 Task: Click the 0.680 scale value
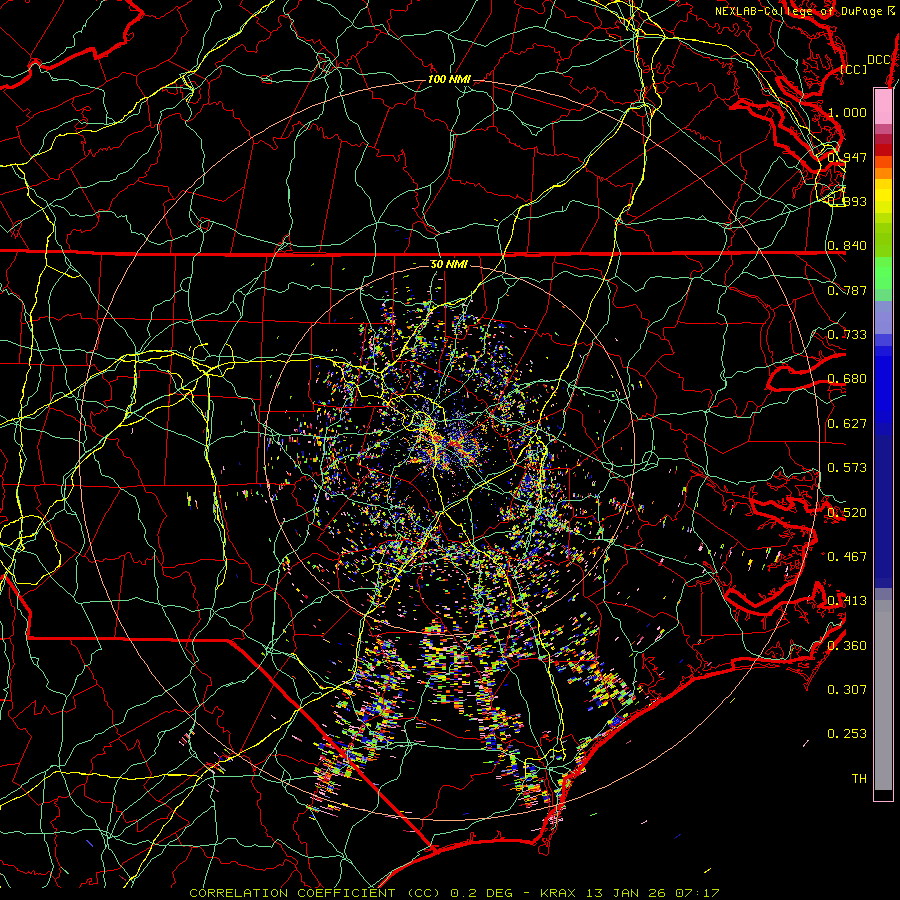pos(847,379)
